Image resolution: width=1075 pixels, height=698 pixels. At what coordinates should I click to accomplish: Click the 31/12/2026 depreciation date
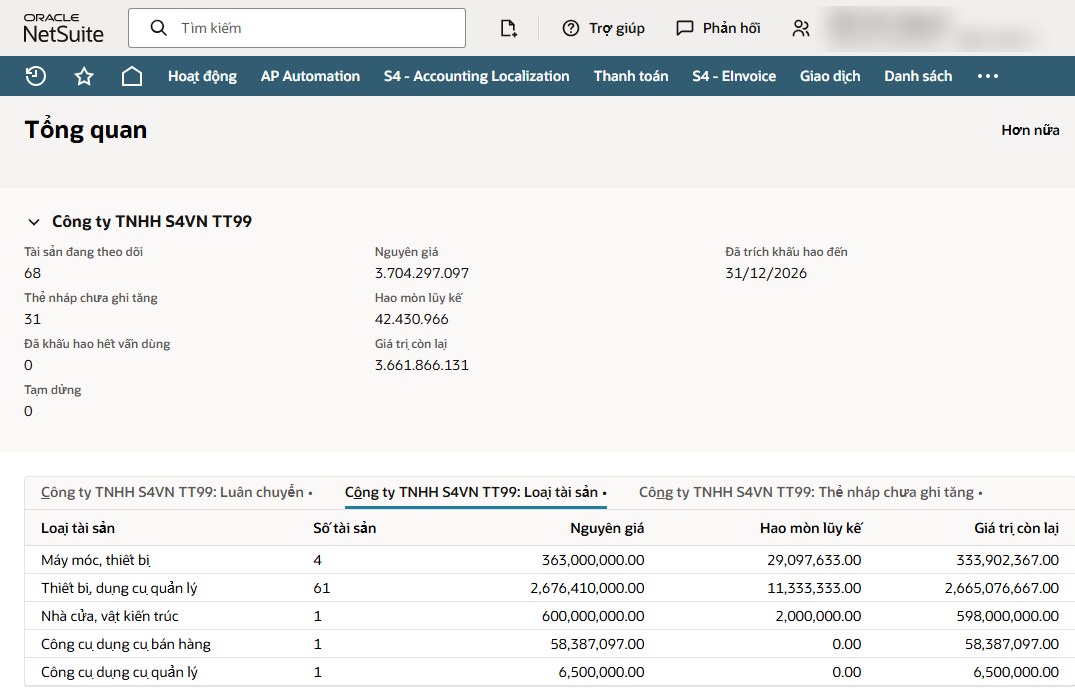pos(766,273)
